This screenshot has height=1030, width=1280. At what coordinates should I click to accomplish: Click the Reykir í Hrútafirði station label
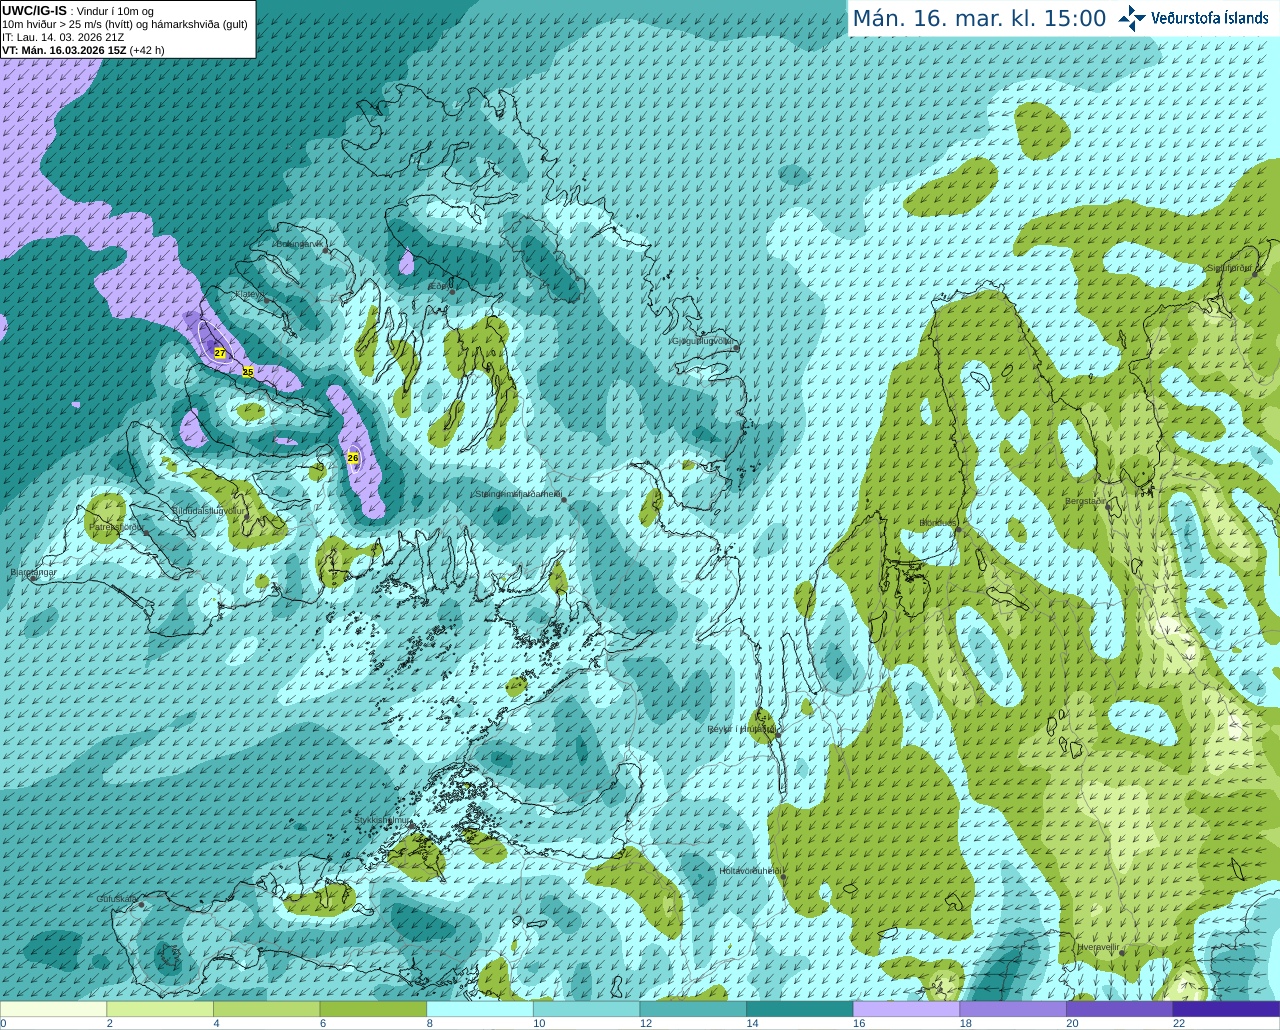click(742, 729)
